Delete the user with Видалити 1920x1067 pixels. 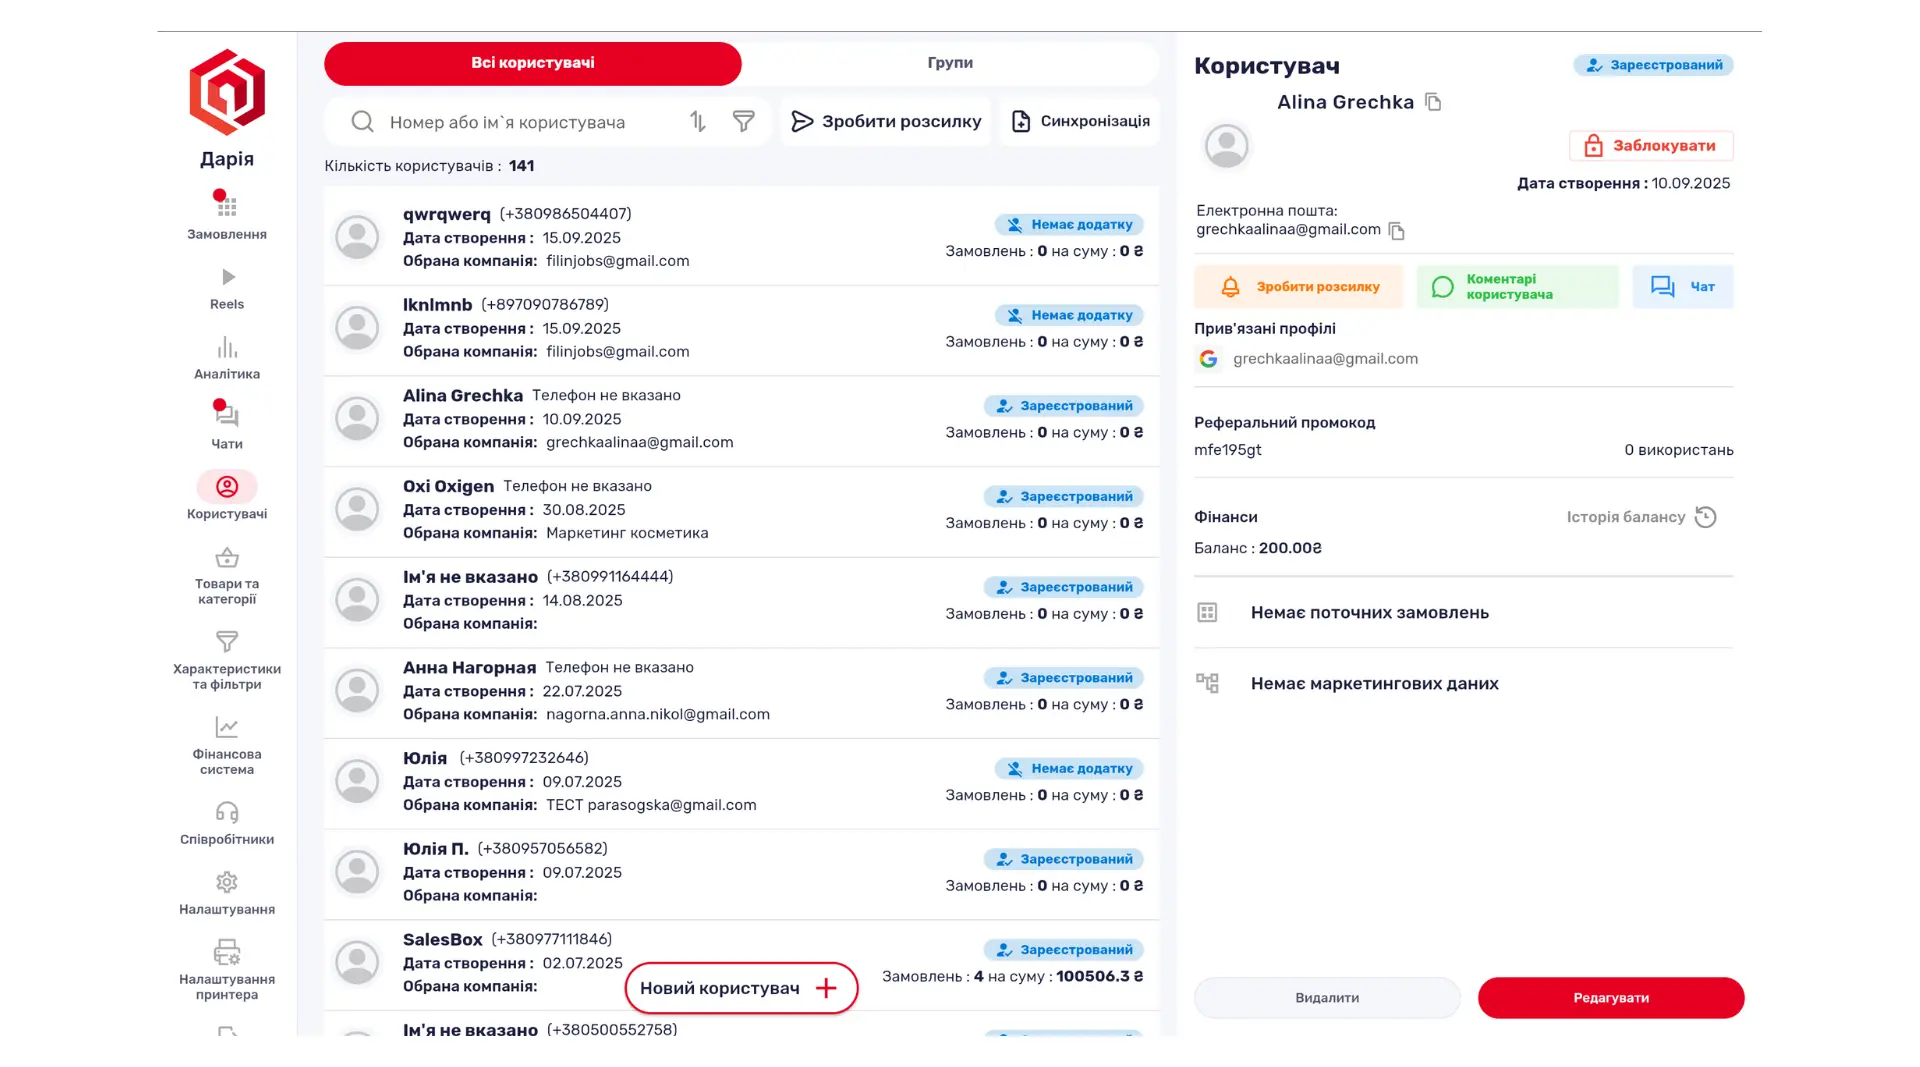[1327, 998]
